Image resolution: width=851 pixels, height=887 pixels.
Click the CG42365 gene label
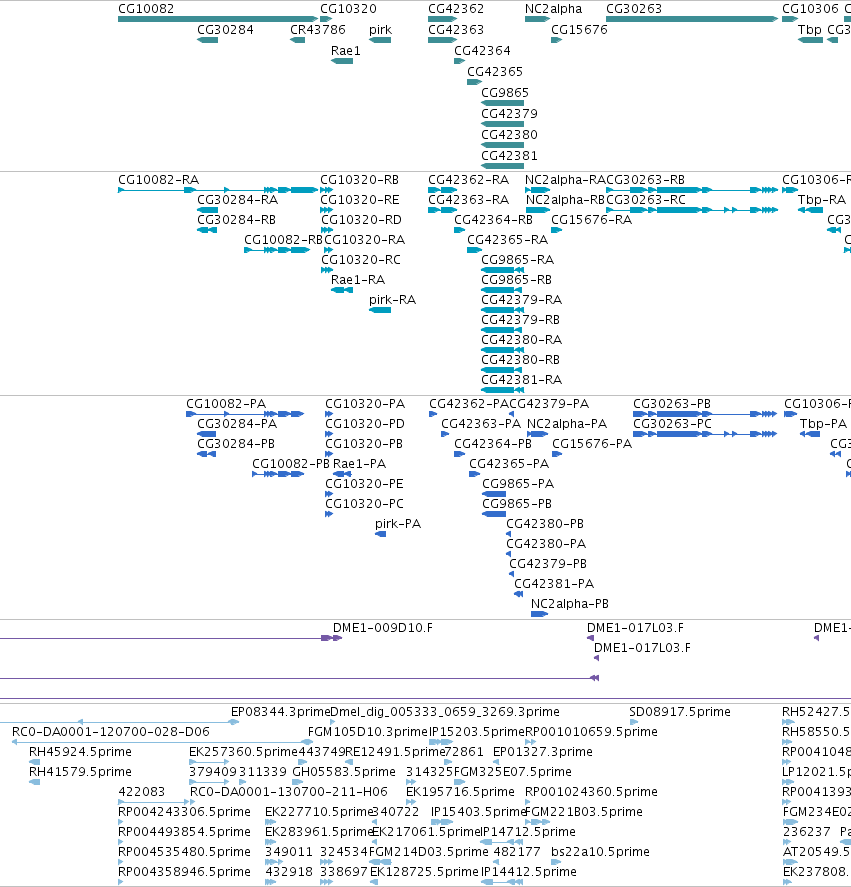495,72
